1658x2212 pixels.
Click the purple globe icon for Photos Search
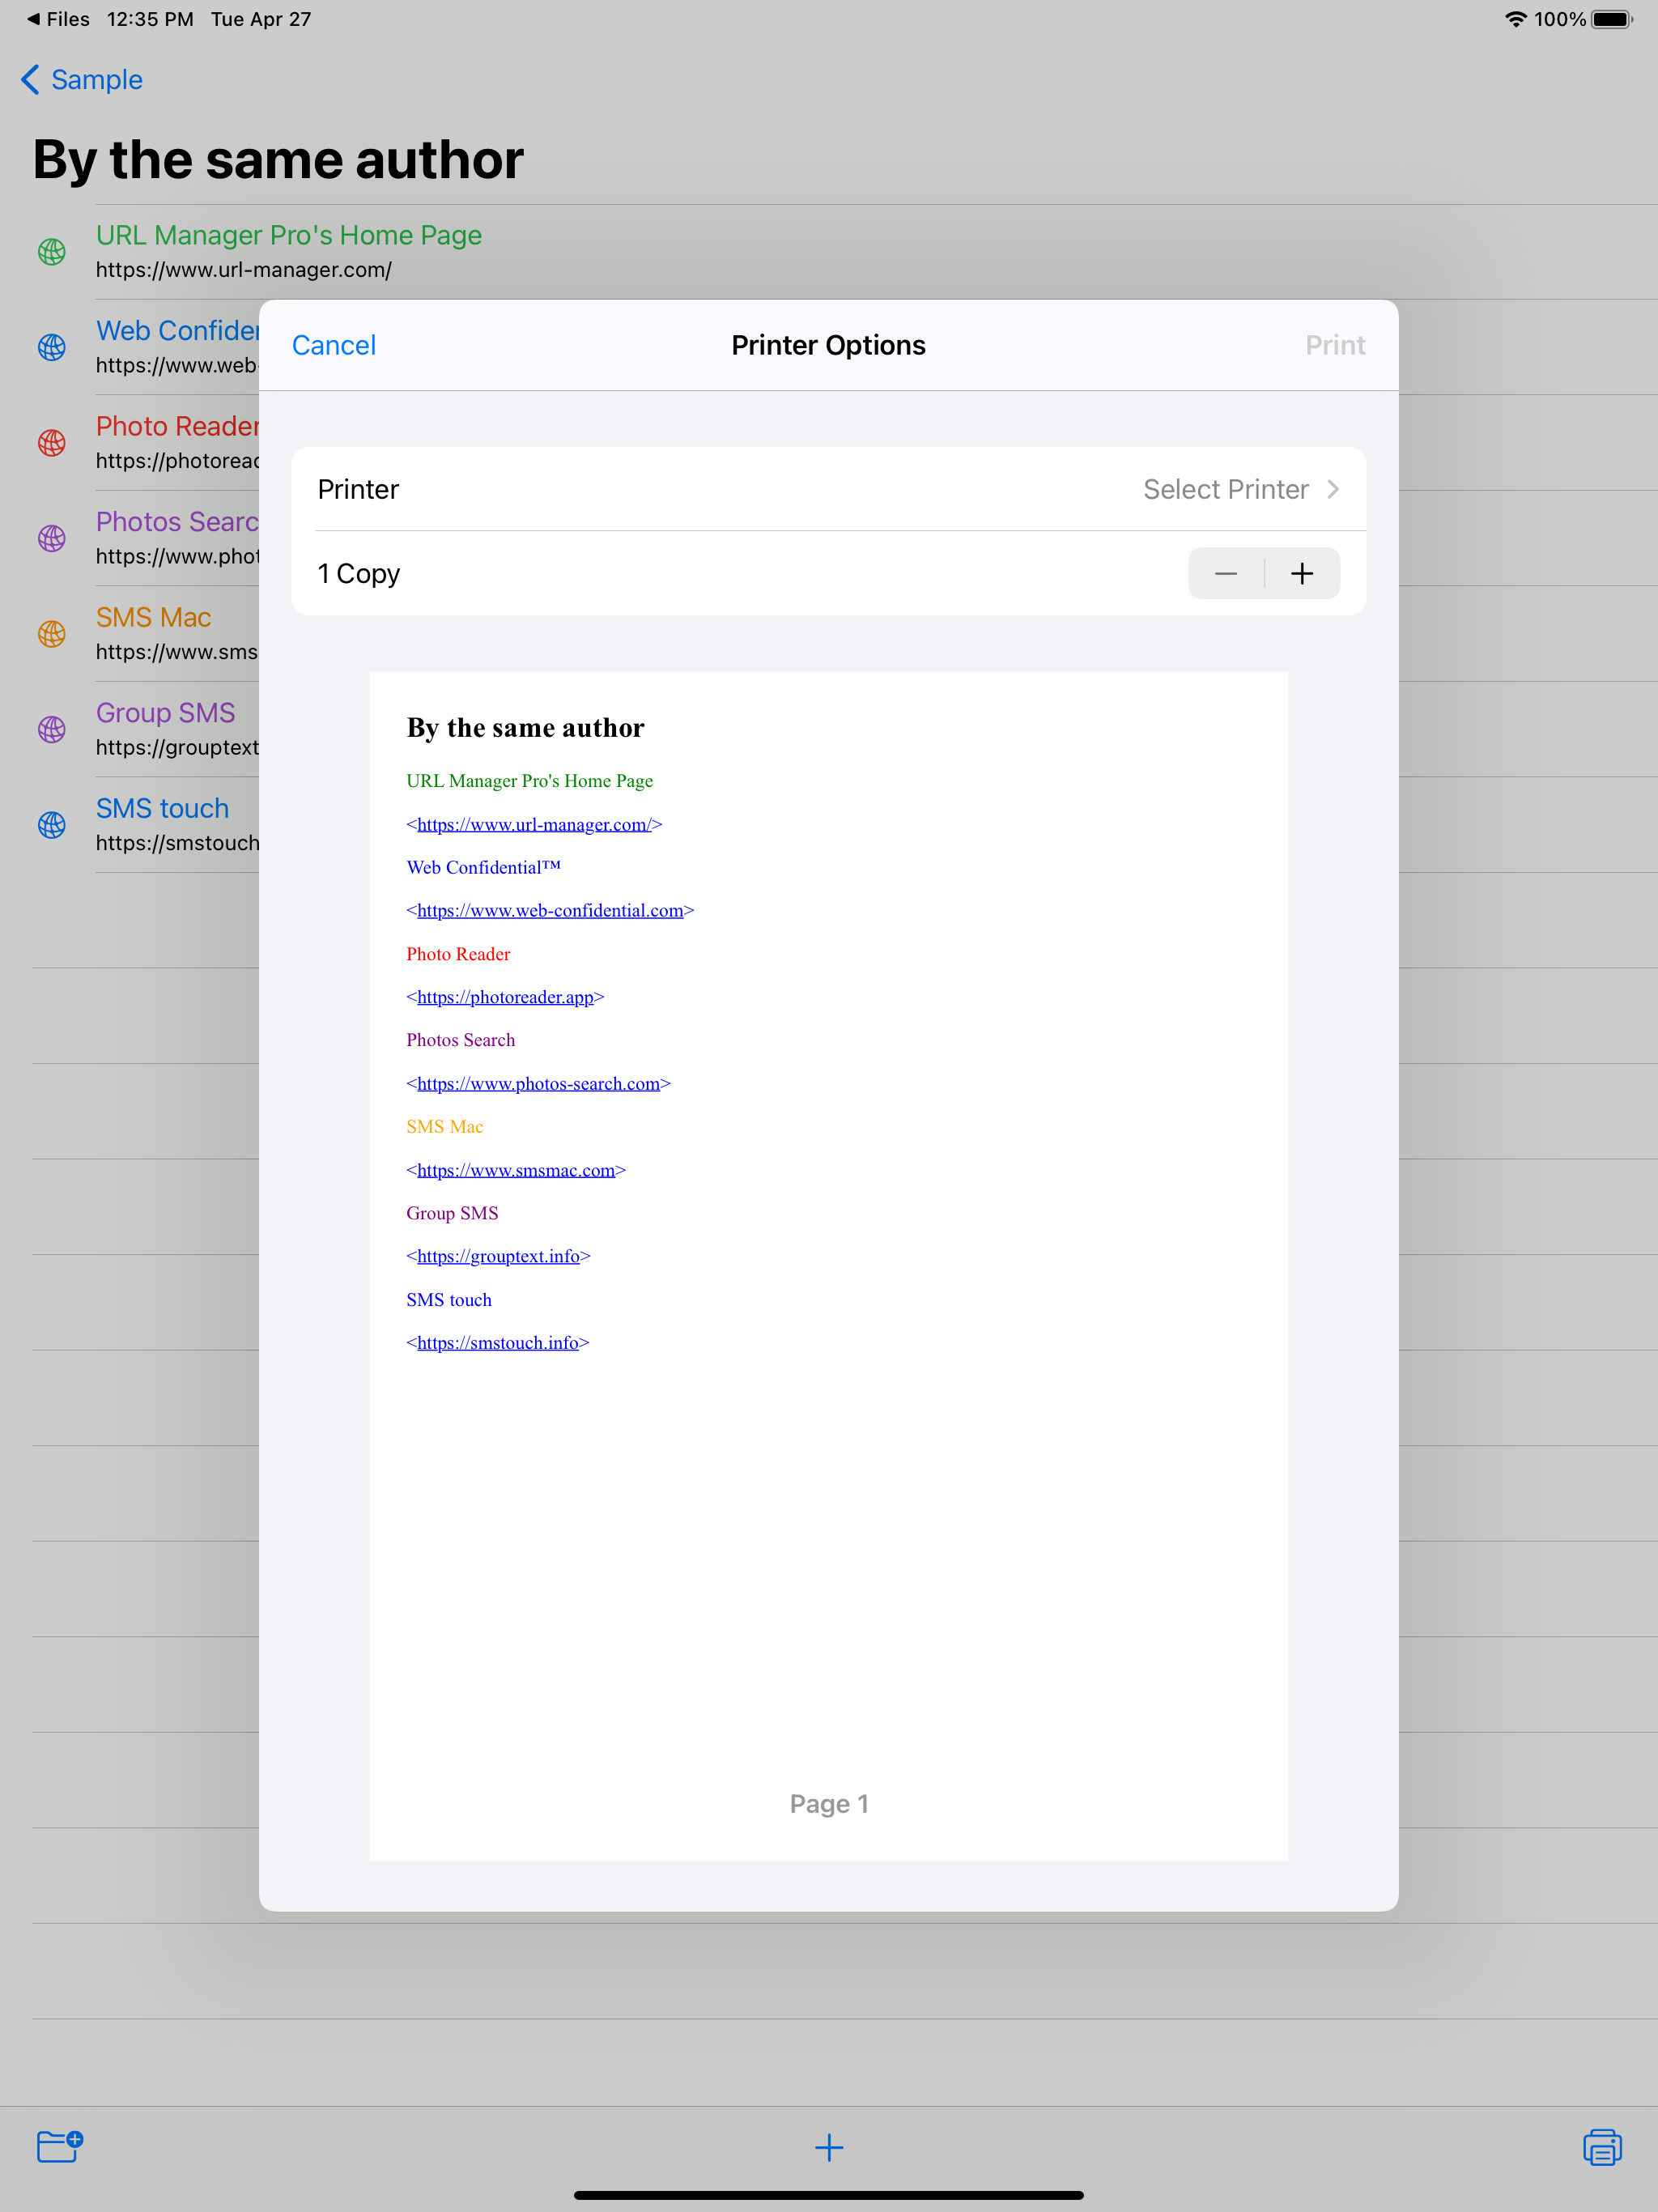52,538
